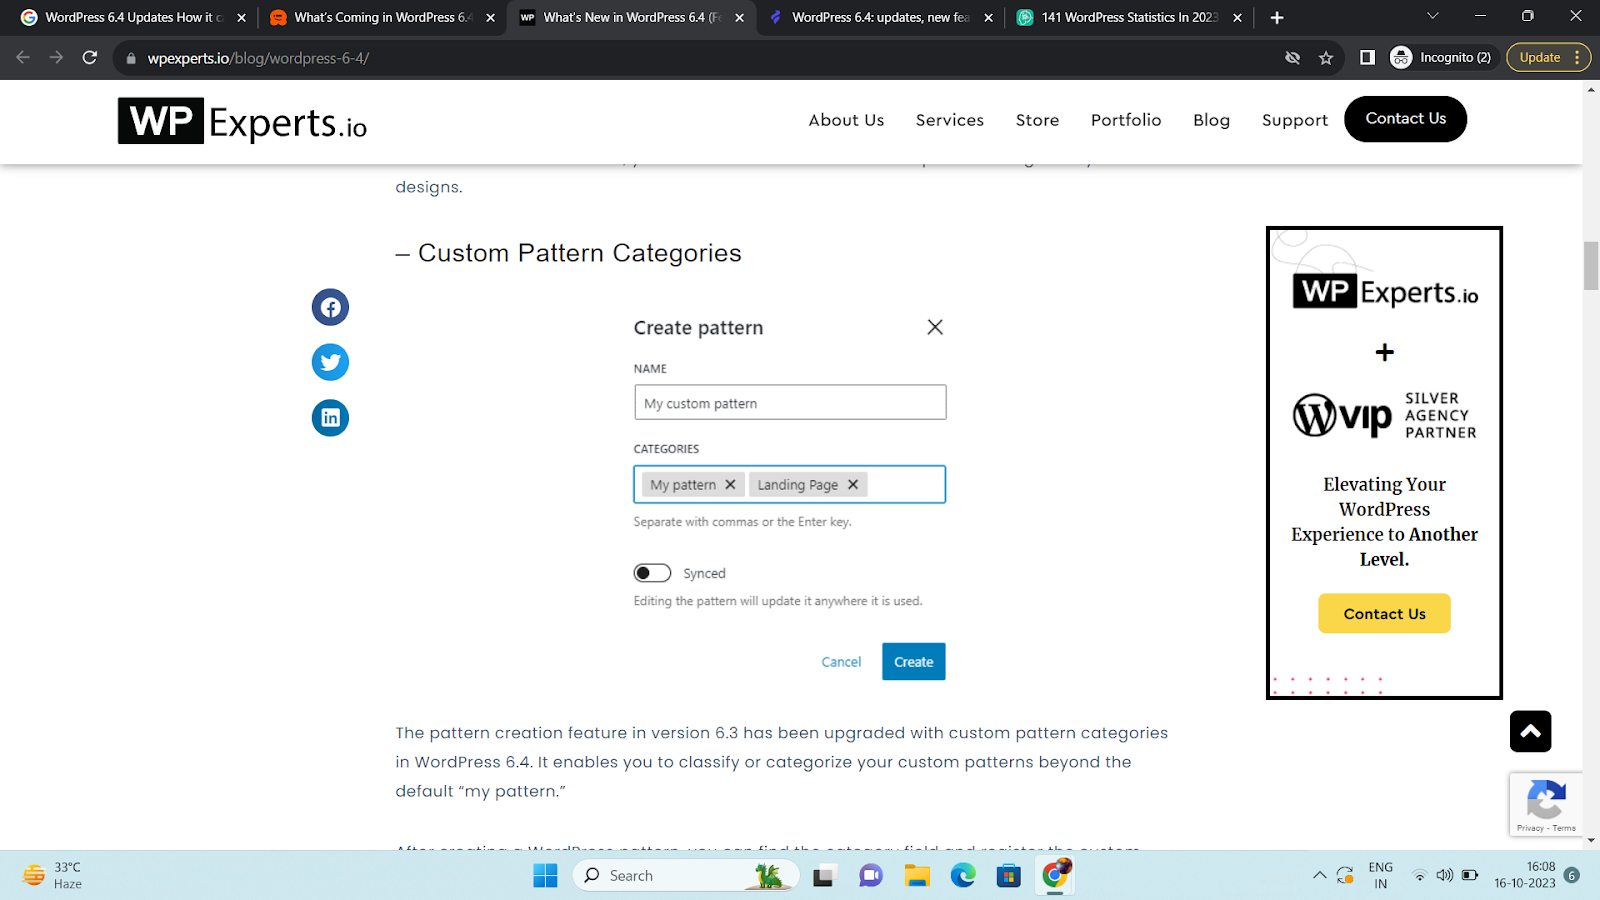Open the Services menu item
The width and height of the screenshot is (1600, 900).
[x=950, y=120]
